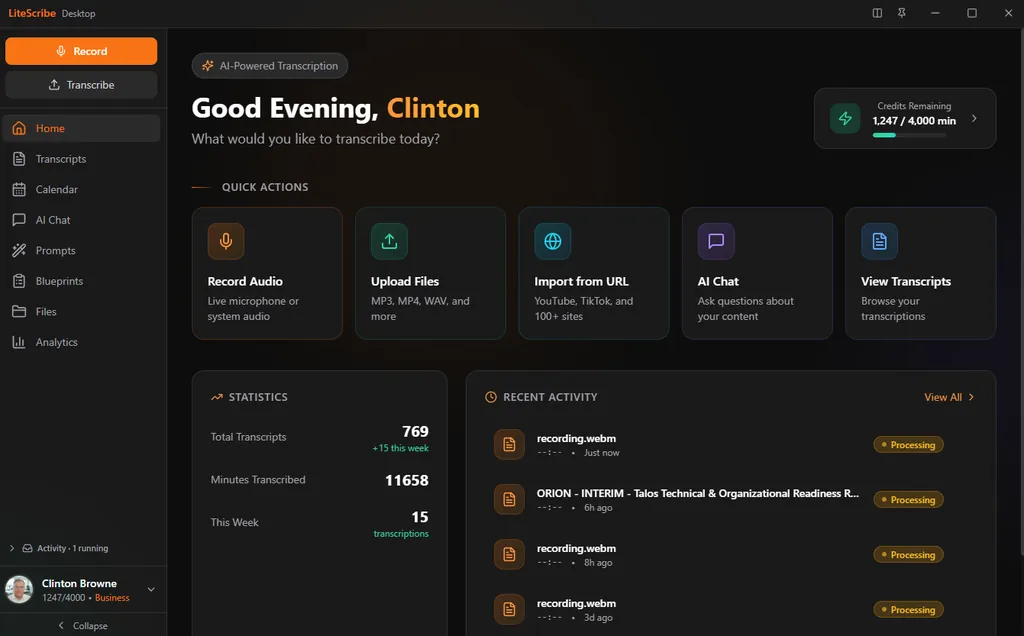
Task: Click View All in Recent Activity
Action: pos(949,397)
